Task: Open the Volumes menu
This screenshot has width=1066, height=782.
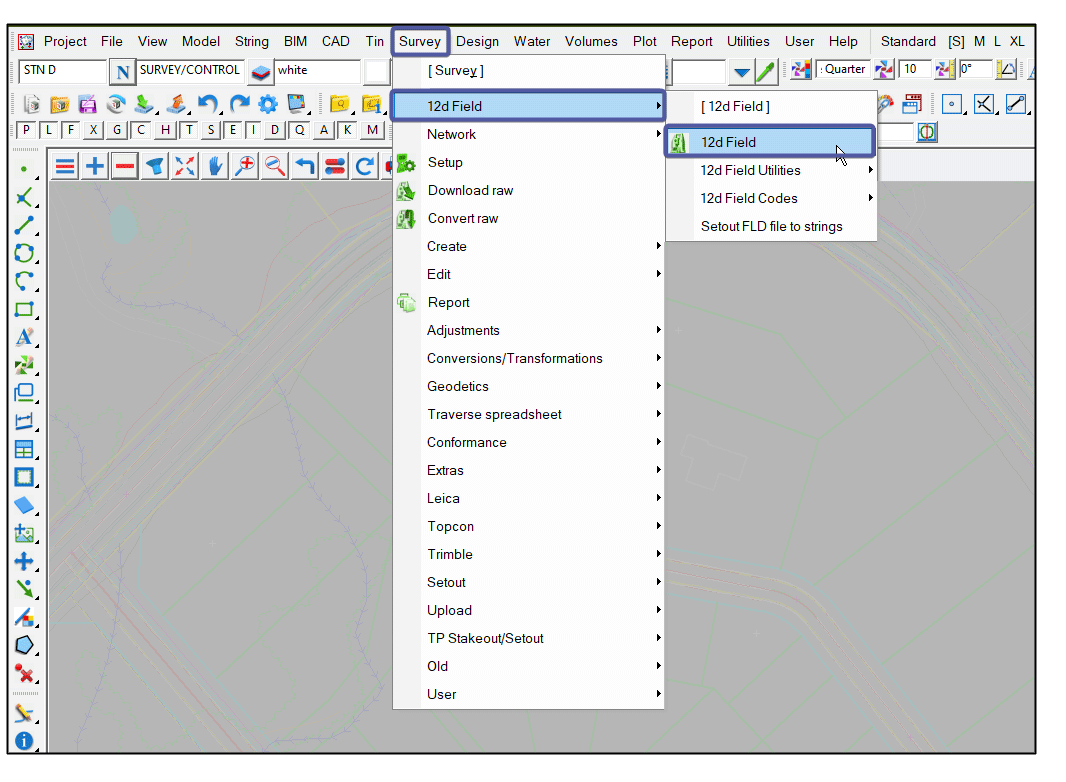Action: (591, 41)
